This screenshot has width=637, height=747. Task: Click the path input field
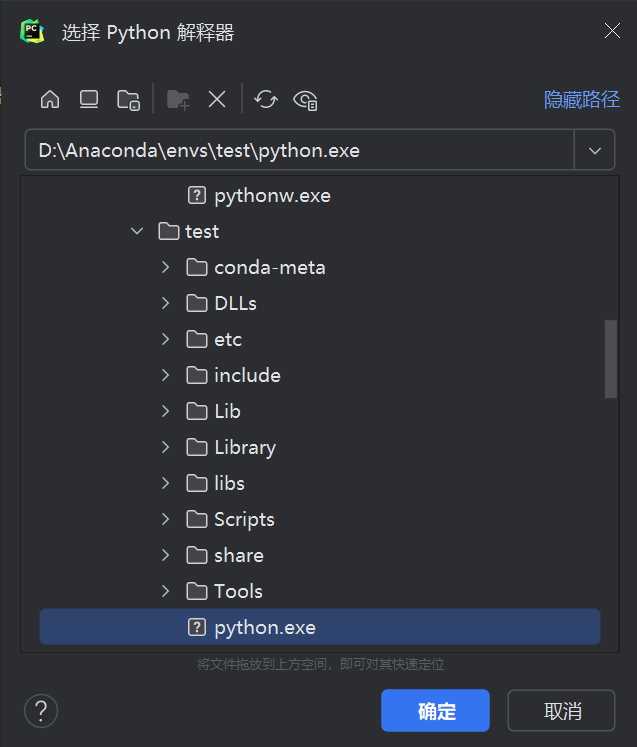(x=298, y=151)
